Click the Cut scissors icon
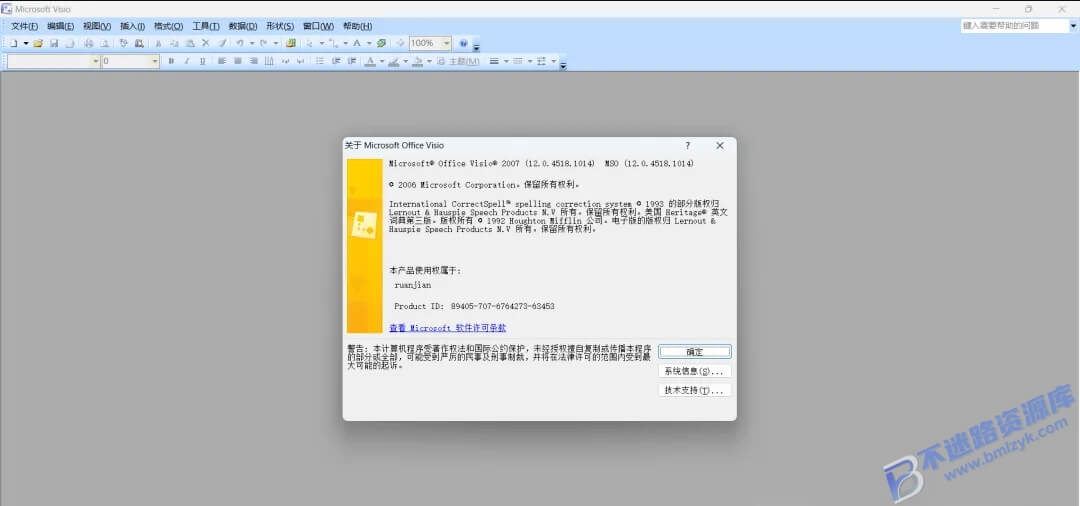Viewport: 1080px width, 506px height. 158,43
